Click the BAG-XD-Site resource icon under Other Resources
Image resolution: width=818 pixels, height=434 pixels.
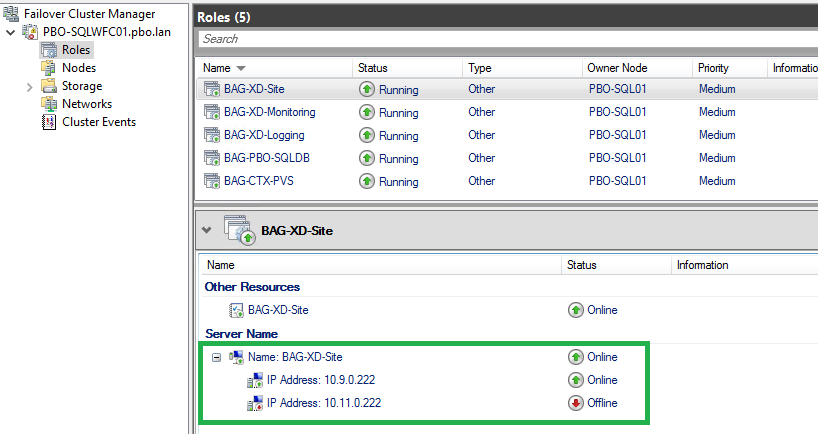click(237, 310)
